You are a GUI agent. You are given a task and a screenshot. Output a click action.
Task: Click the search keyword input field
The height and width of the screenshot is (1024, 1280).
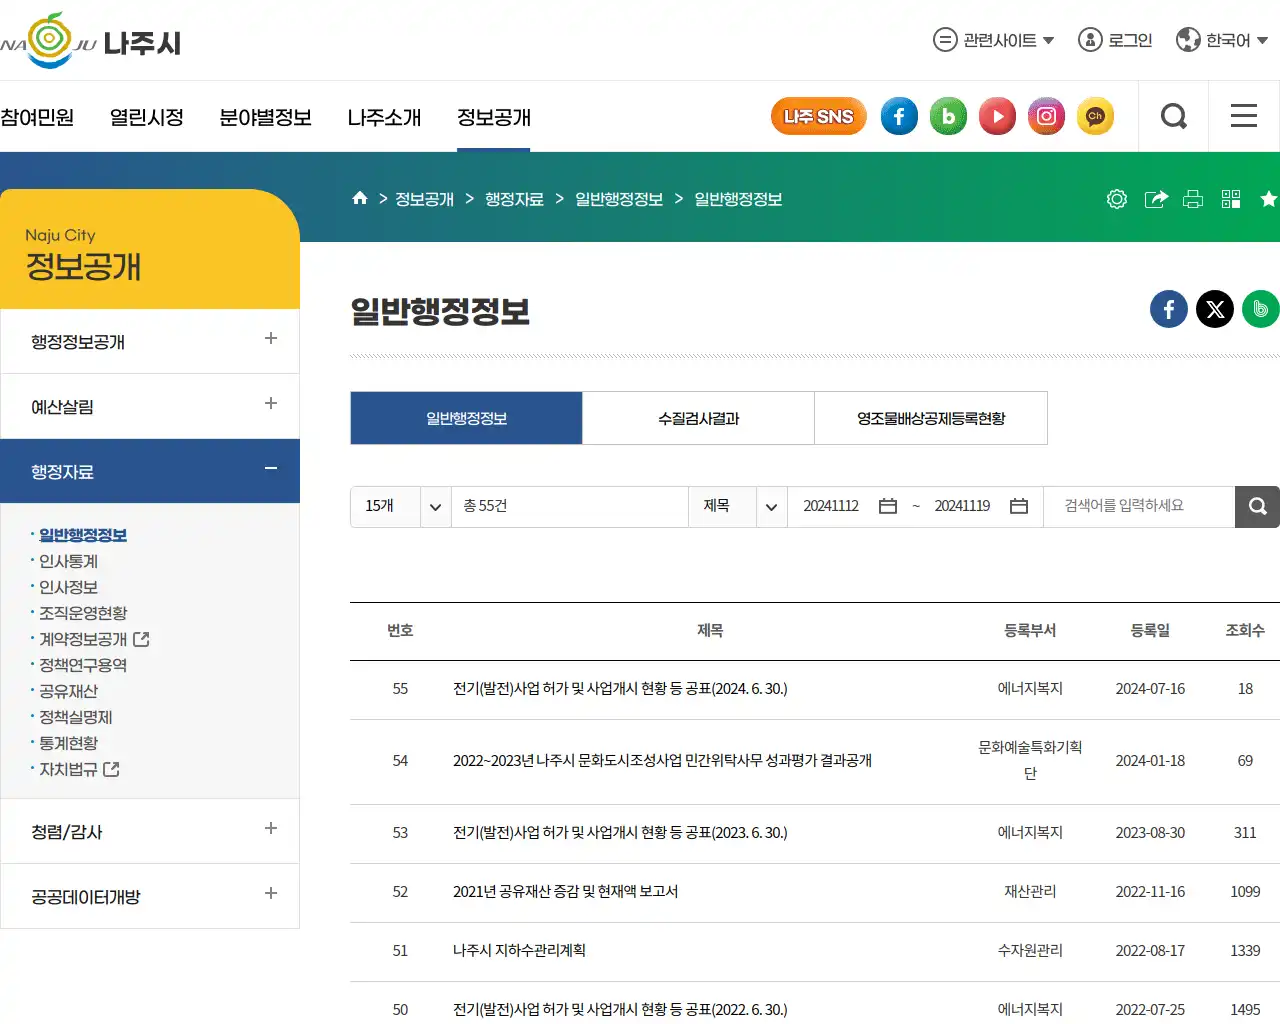click(x=1139, y=507)
